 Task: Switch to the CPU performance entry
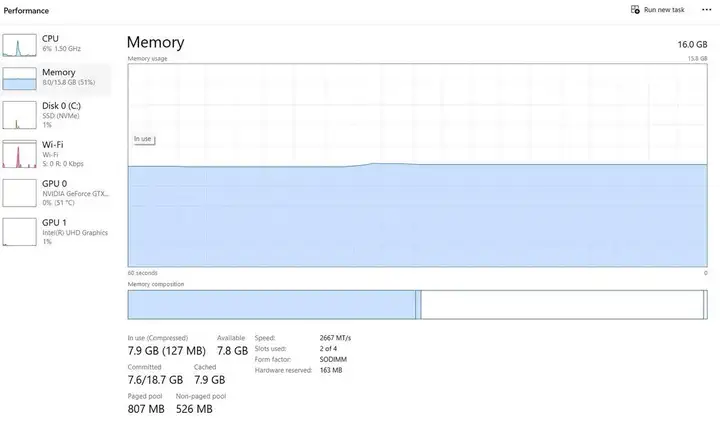pos(56,44)
